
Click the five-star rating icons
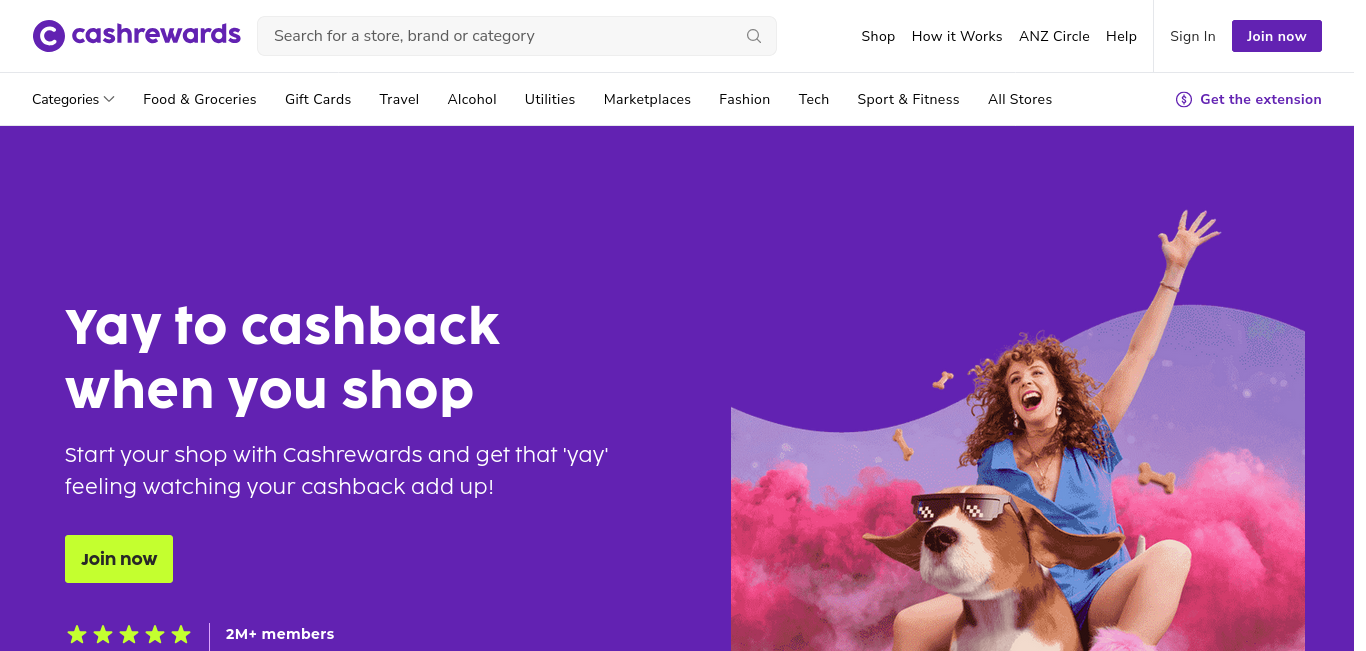(x=129, y=634)
